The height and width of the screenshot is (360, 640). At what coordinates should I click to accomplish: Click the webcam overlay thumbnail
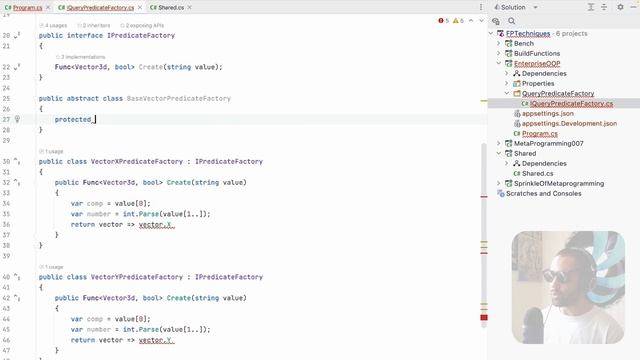568,287
